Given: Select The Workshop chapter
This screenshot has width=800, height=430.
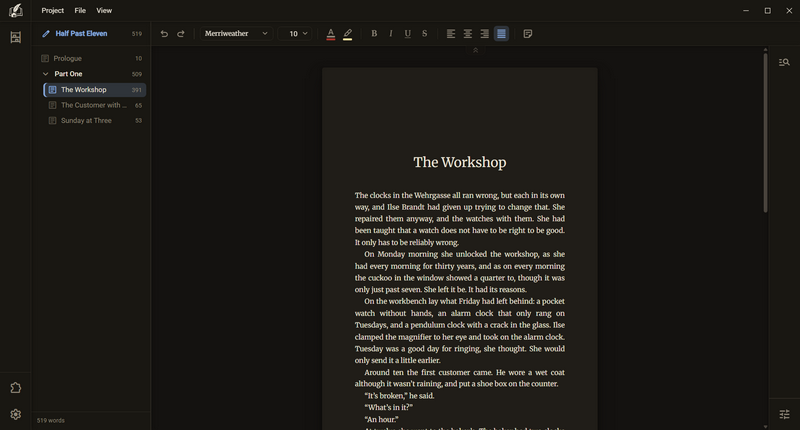Looking at the screenshot, I should [95, 90].
